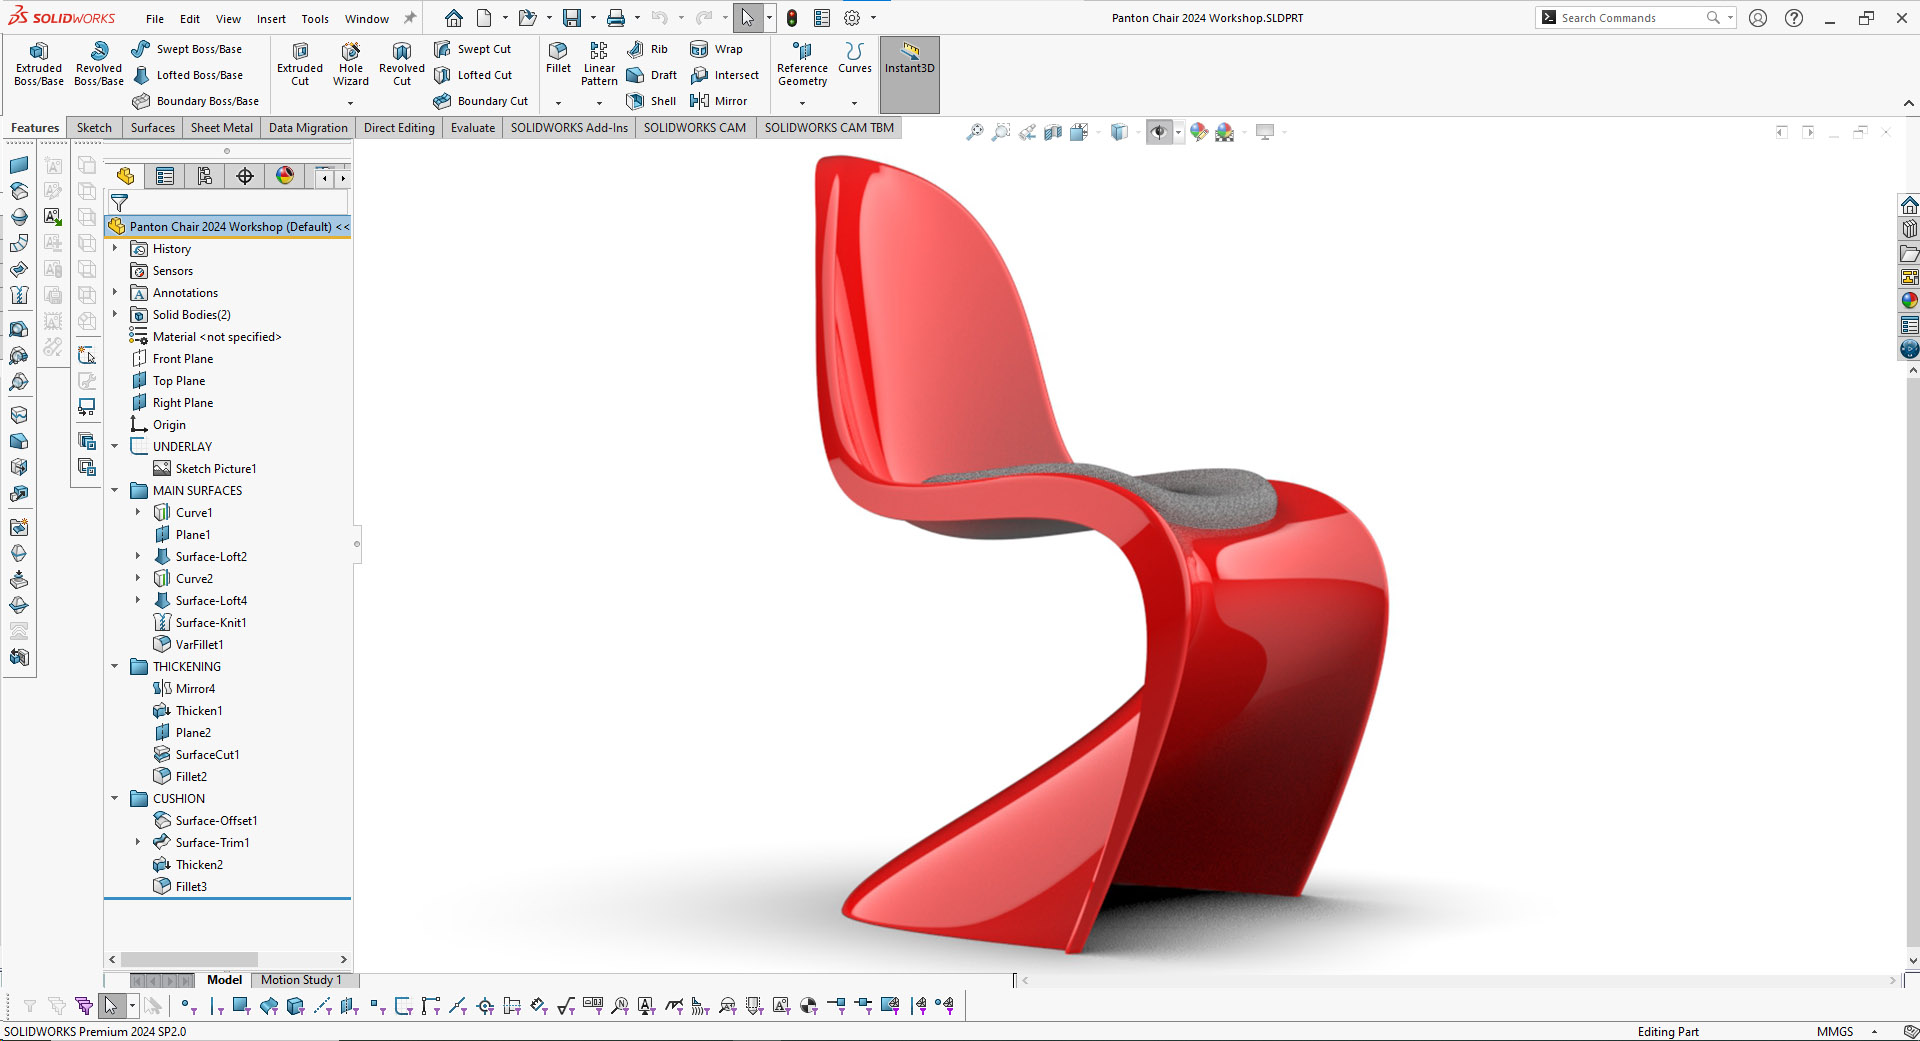Collapse the THICKENING folder
The height and width of the screenshot is (1041, 1920).
click(115, 666)
